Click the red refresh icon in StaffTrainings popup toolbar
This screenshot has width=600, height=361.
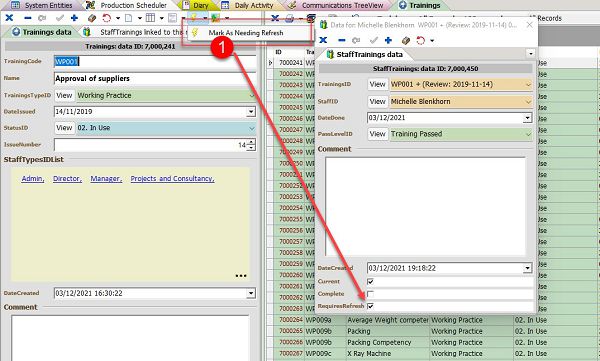tap(421, 40)
